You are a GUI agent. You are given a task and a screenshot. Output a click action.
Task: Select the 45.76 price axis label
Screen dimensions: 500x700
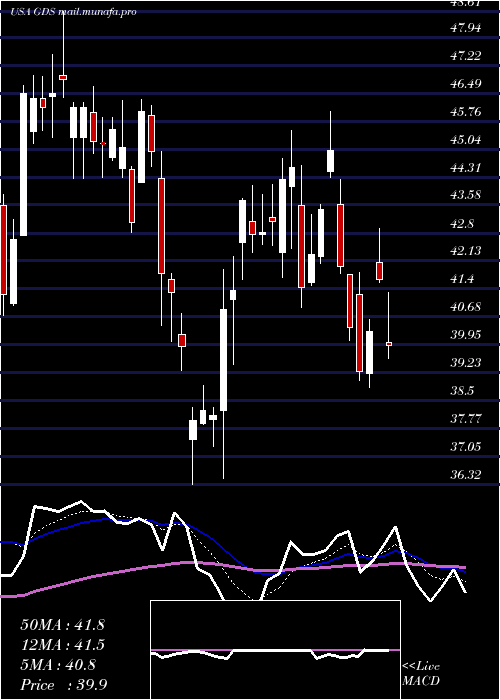pos(466,112)
